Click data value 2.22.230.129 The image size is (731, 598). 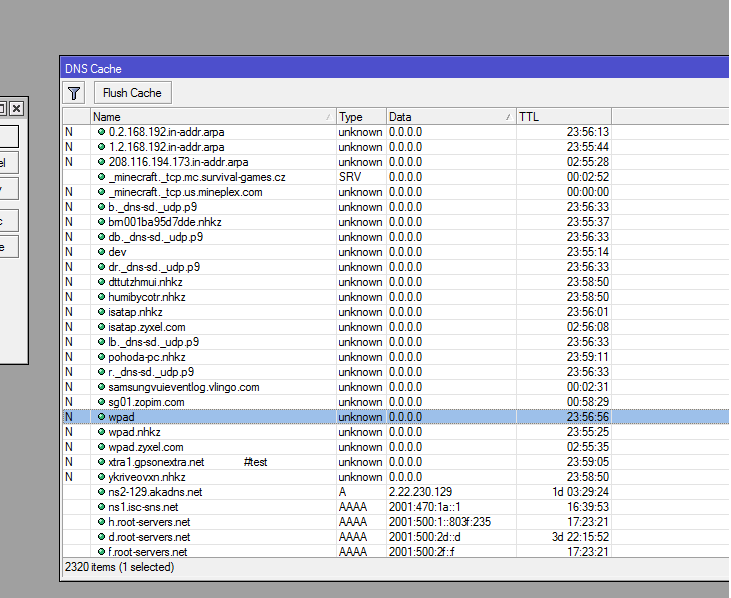[420, 492]
